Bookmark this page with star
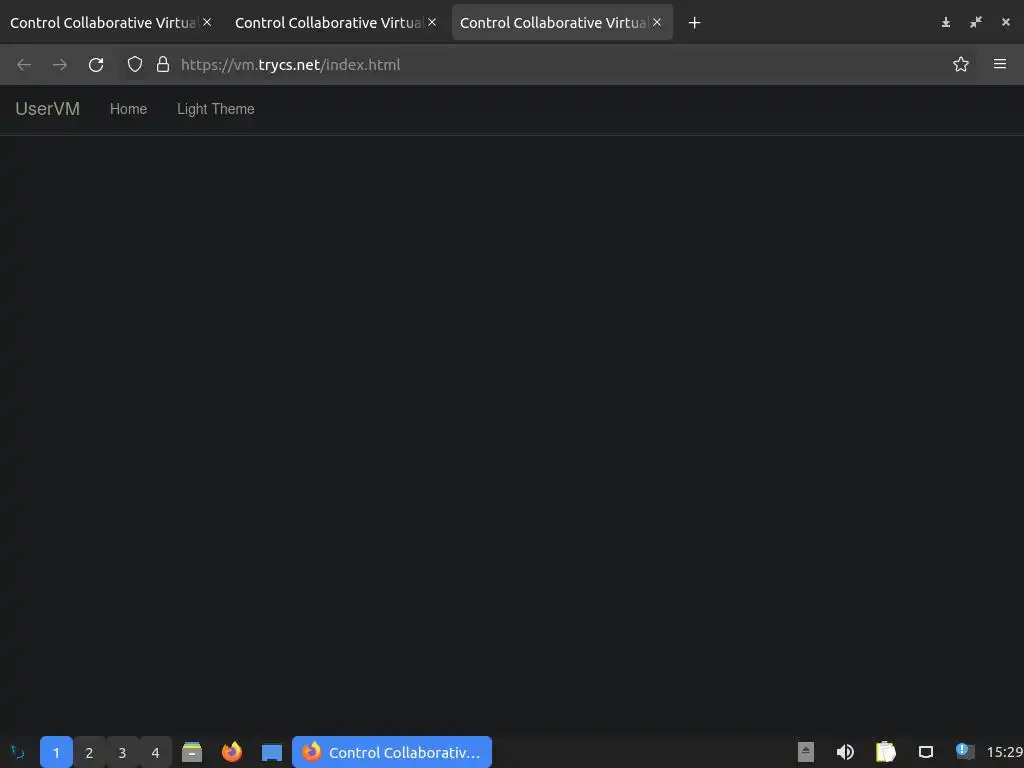Screen dimensions: 1024x768 tap(961, 64)
